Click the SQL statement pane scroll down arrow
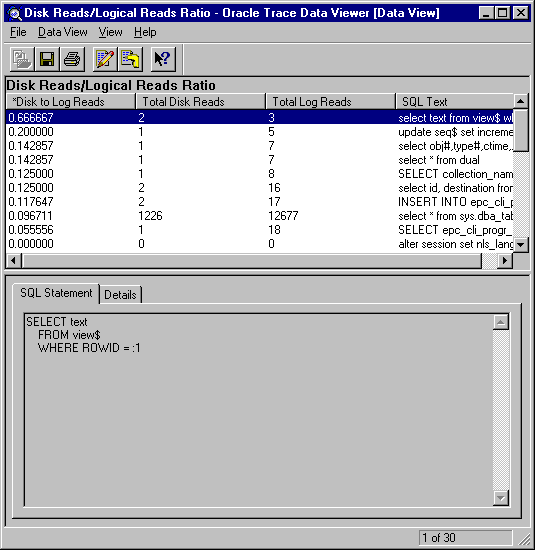Viewport: 535px width, 550px height. point(501,498)
